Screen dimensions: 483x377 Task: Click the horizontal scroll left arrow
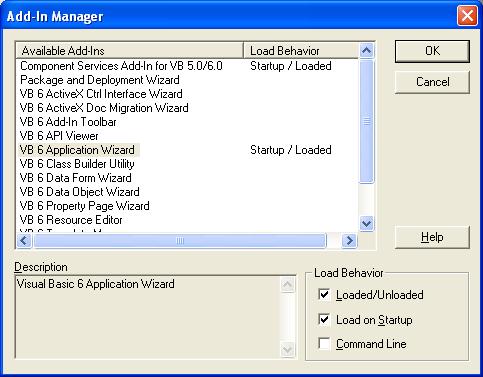coord(24,240)
